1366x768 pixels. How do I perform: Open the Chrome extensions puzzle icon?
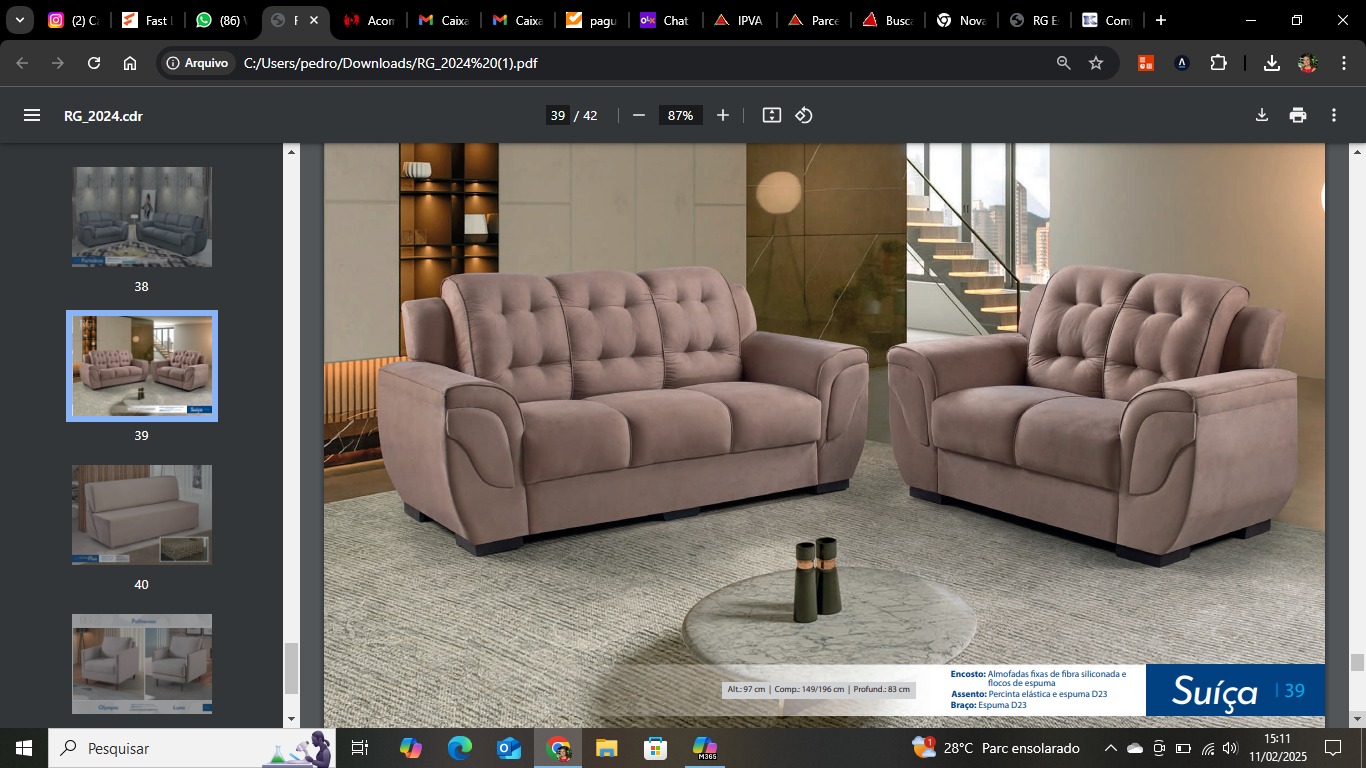(x=1218, y=63)
